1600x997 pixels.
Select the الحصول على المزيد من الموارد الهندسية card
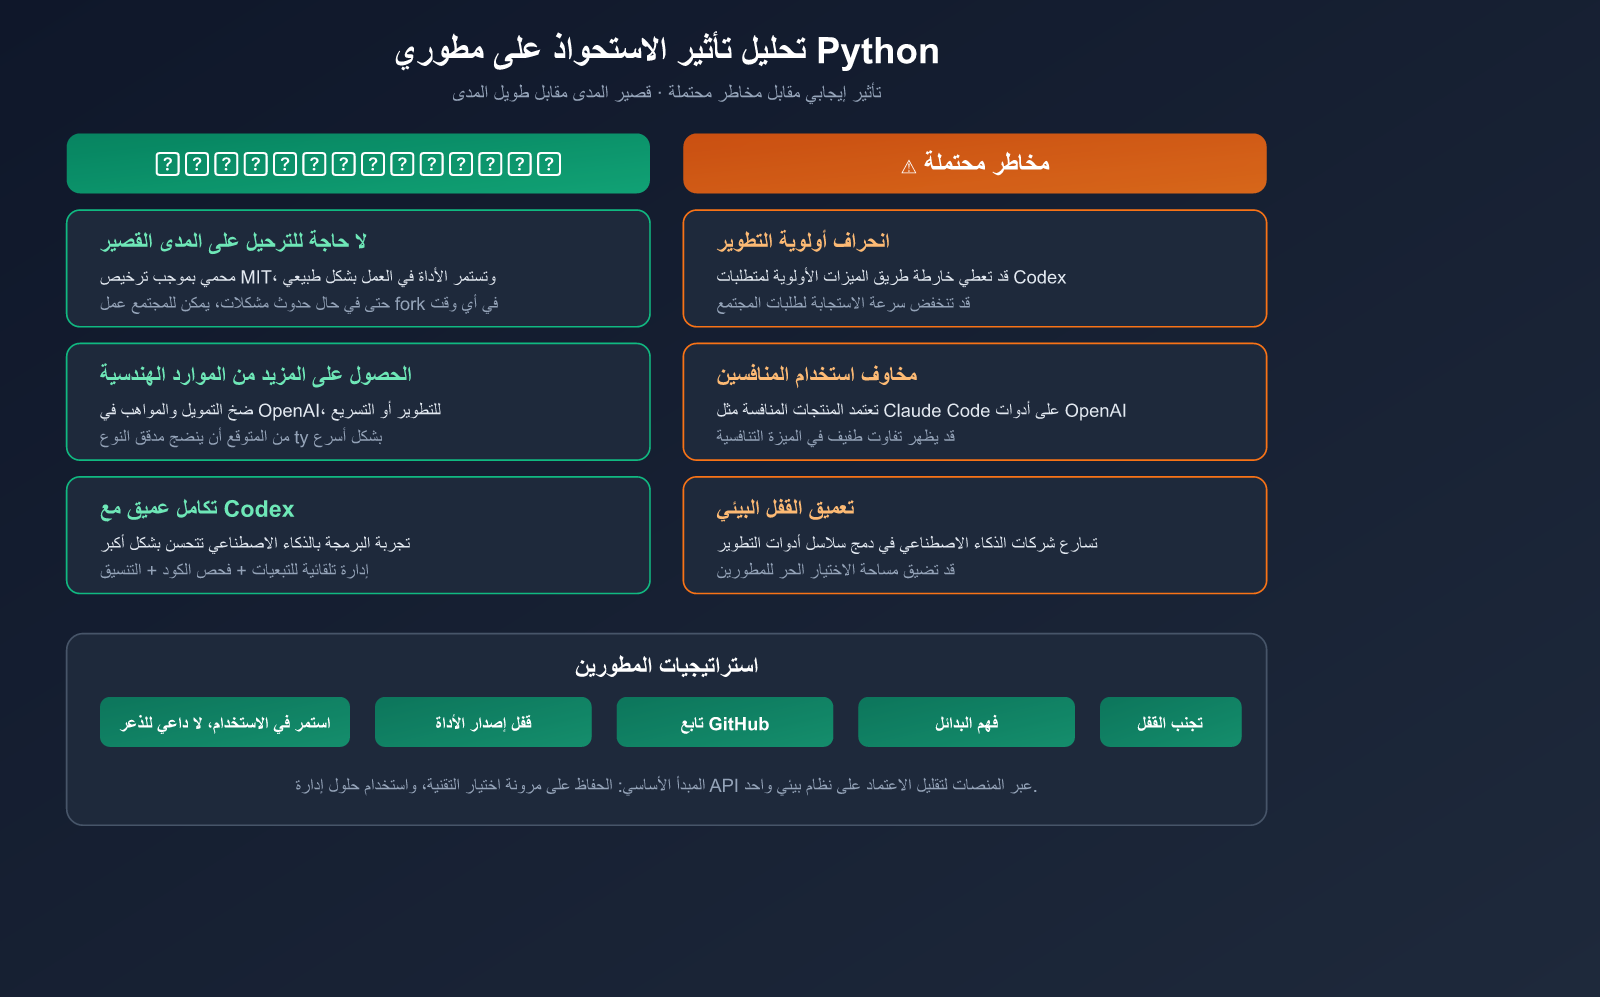click(x=358, y=401)
